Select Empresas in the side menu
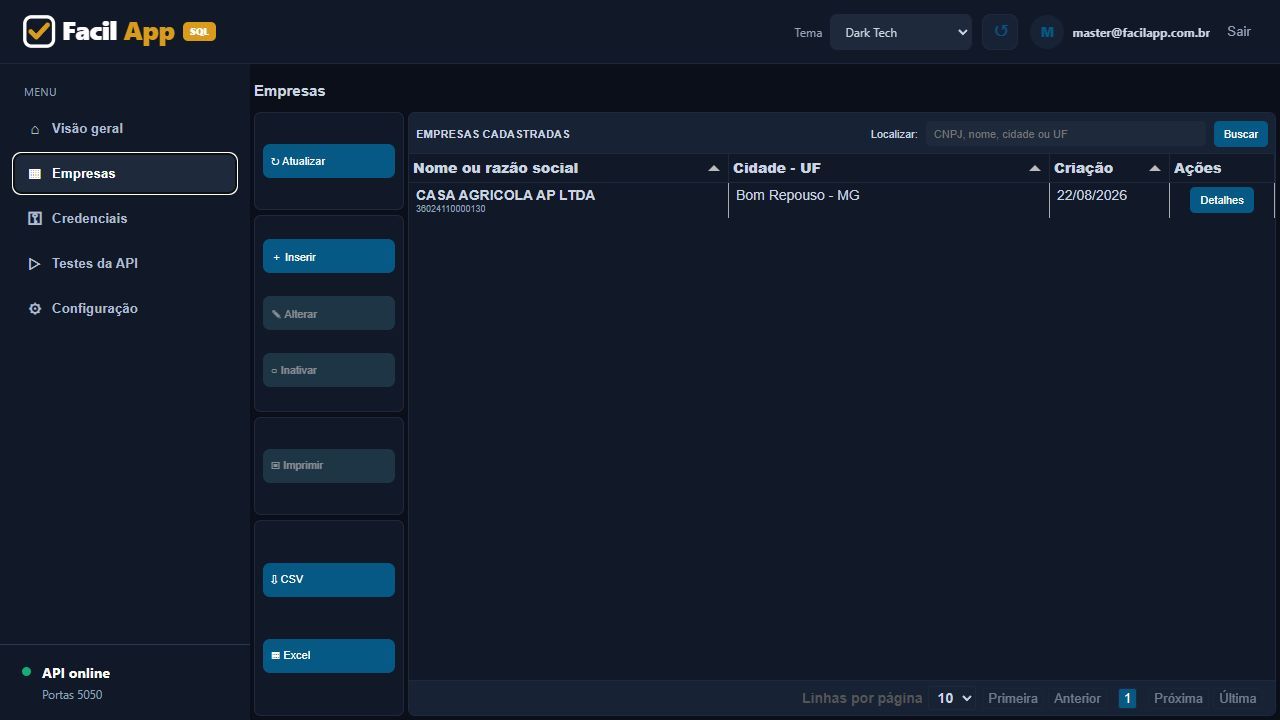Viewport: 1280px width, 720px height. 125,174
